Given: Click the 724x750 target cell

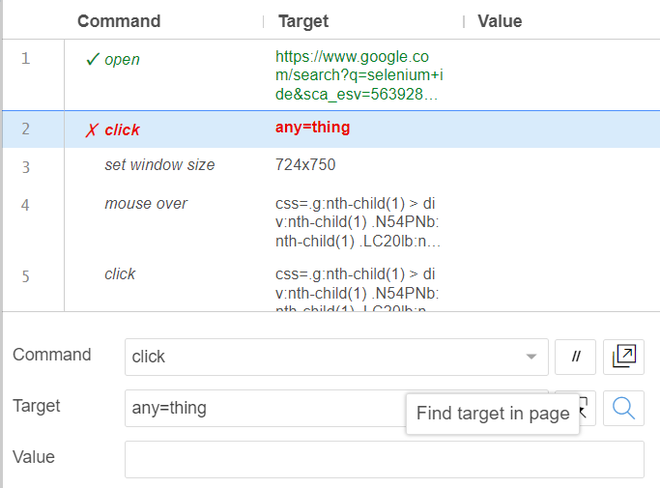Looking at the screenshot, I should point(305,164).
